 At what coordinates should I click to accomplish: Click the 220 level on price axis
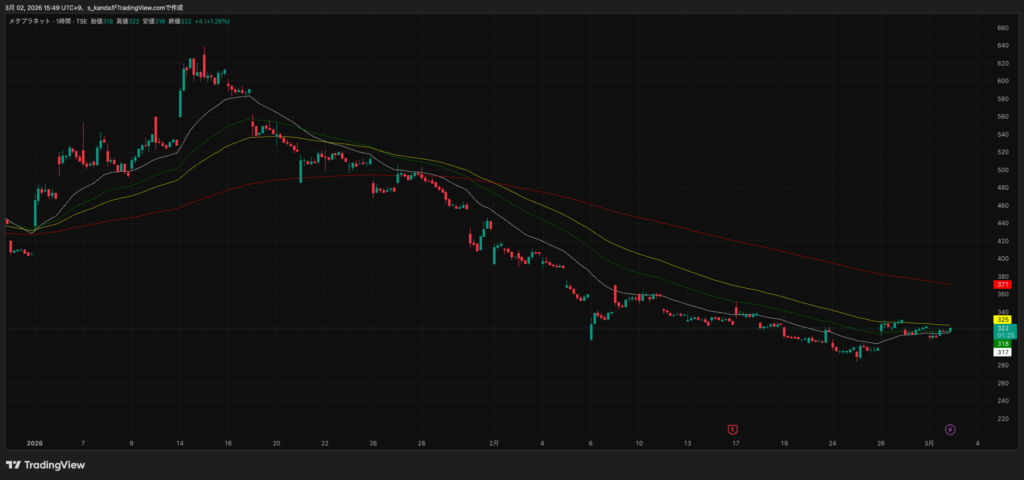point(1001,417)
